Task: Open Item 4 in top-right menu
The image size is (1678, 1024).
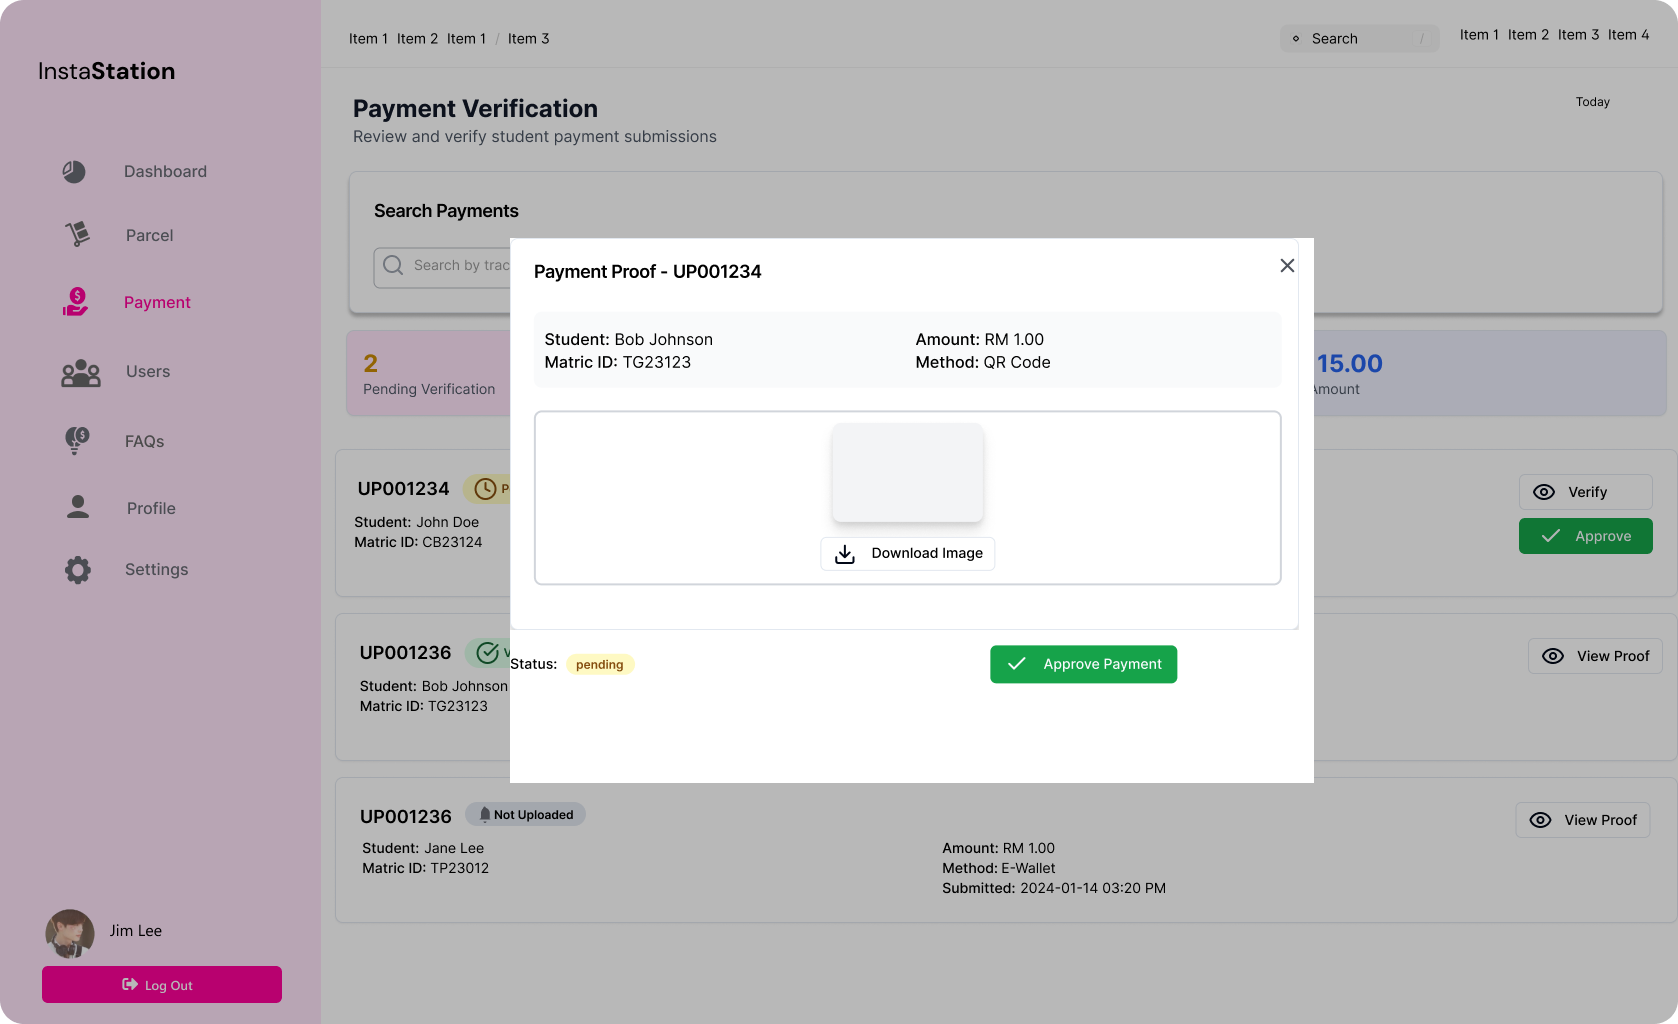Action: pyautogui.click(x=1628, y=35)
